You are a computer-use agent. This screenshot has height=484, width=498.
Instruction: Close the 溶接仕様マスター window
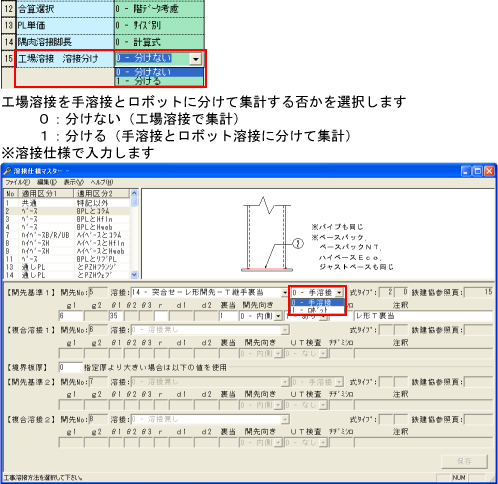(489, 171)
